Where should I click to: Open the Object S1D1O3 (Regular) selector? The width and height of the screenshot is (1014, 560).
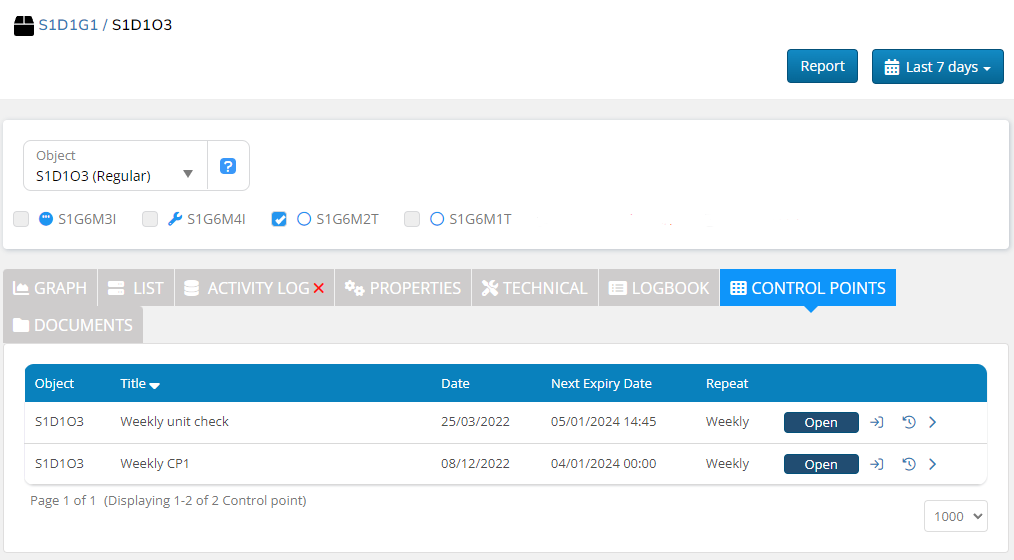(115, 166)
